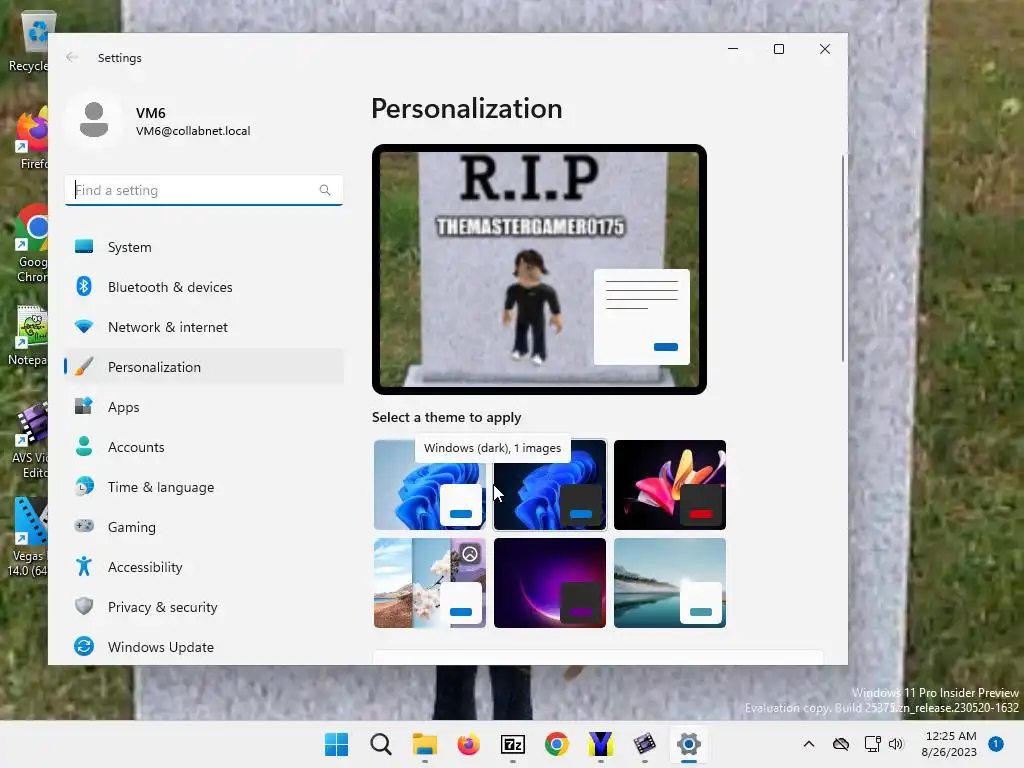Image resolution: width=1024 pixels, height=768 pixels.
Task: Click the VM6 user avatar
Action: click(x=94, y=120)
